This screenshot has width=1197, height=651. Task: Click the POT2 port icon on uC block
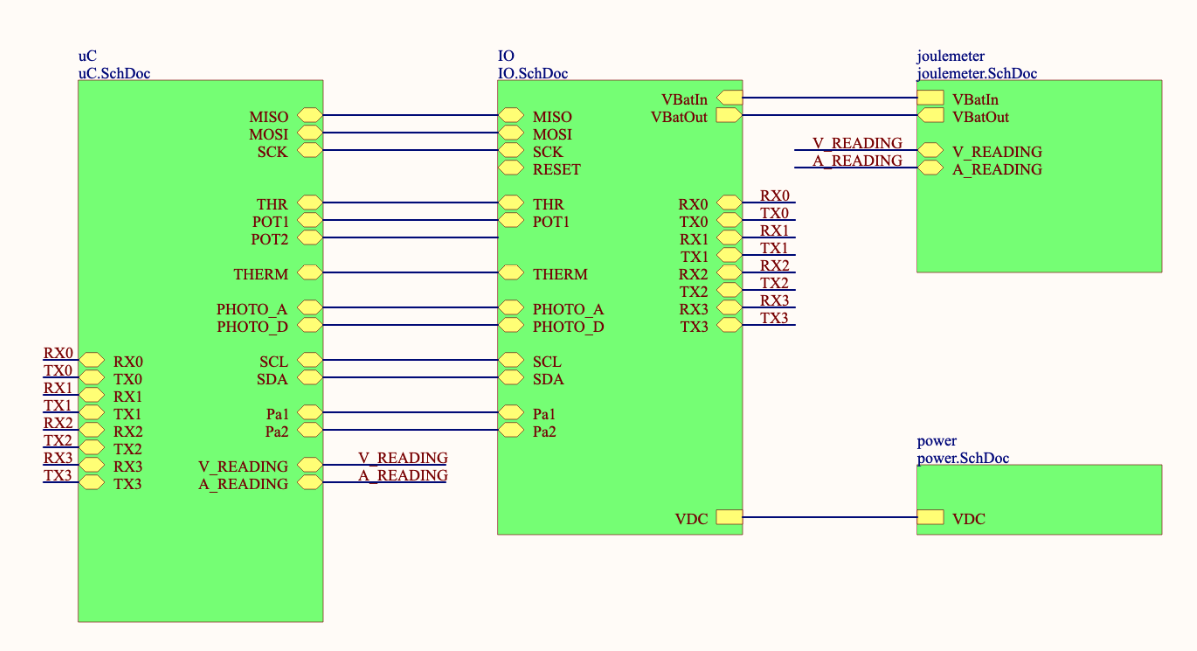tap(309, 238)
